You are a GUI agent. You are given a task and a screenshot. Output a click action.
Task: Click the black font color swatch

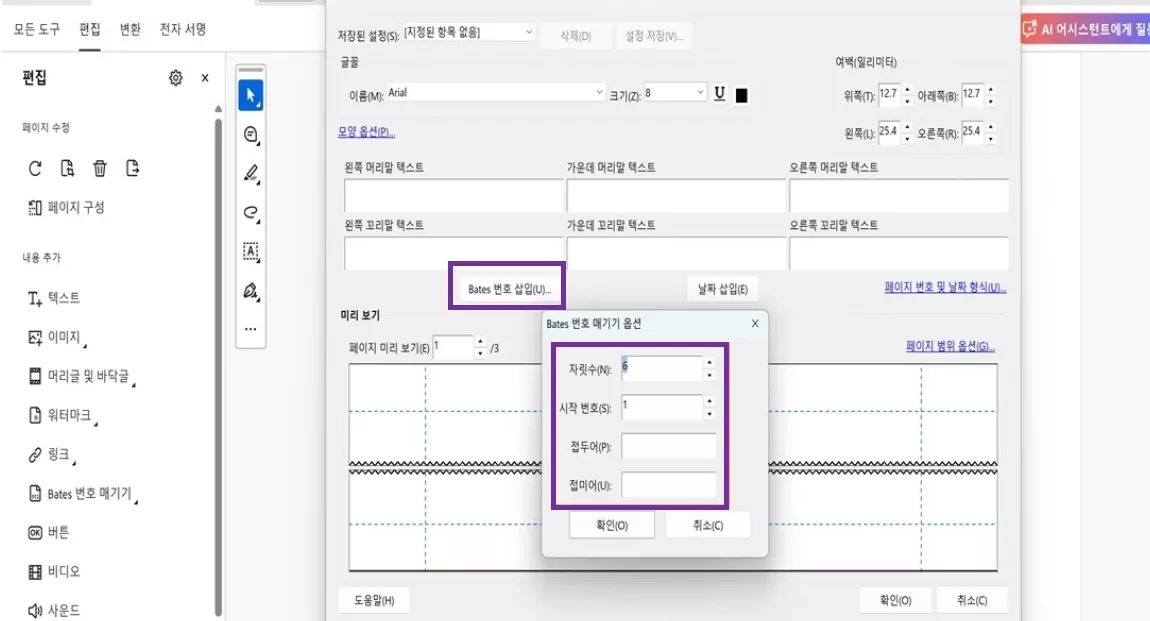pyautogui.click(x=741, y=92)
